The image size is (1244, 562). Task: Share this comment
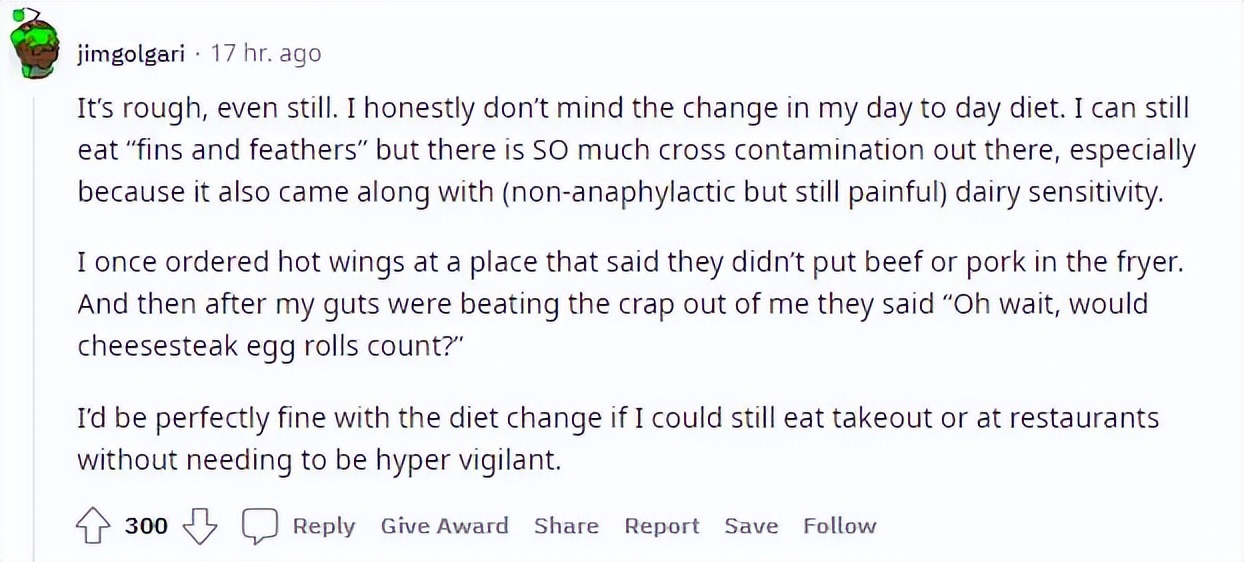[x=566, y=526]
